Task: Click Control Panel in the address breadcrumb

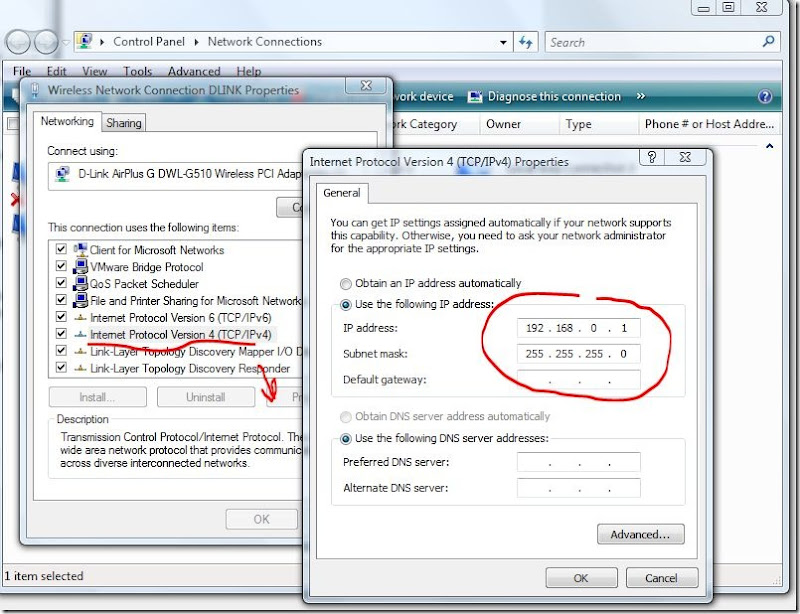Action: (148, 42)
